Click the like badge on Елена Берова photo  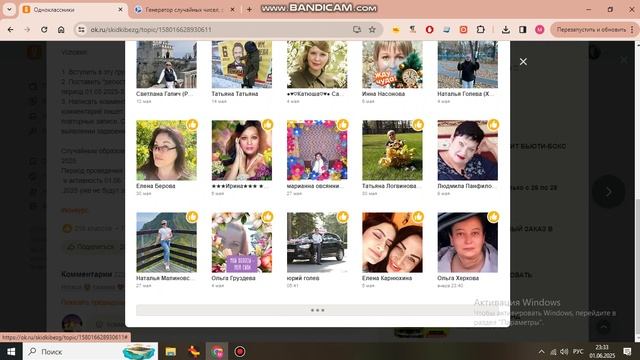point(192,124)
